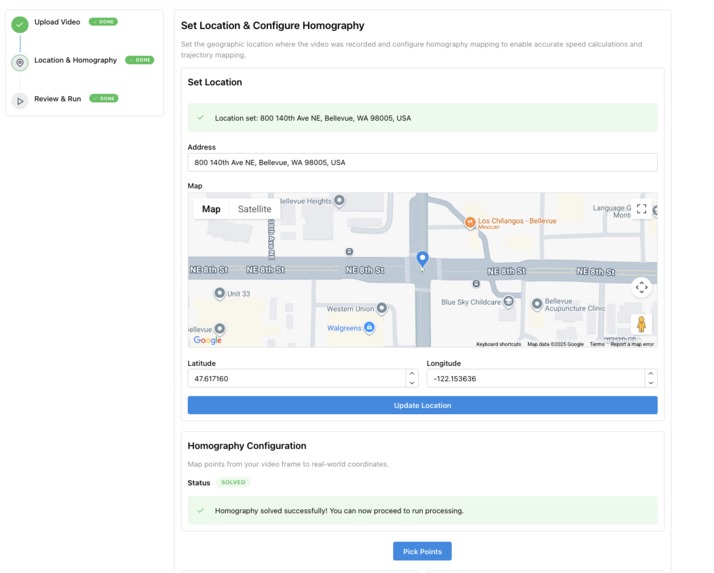Click the Update Location button
The image size is (714, 573).
tap(423, 405)
